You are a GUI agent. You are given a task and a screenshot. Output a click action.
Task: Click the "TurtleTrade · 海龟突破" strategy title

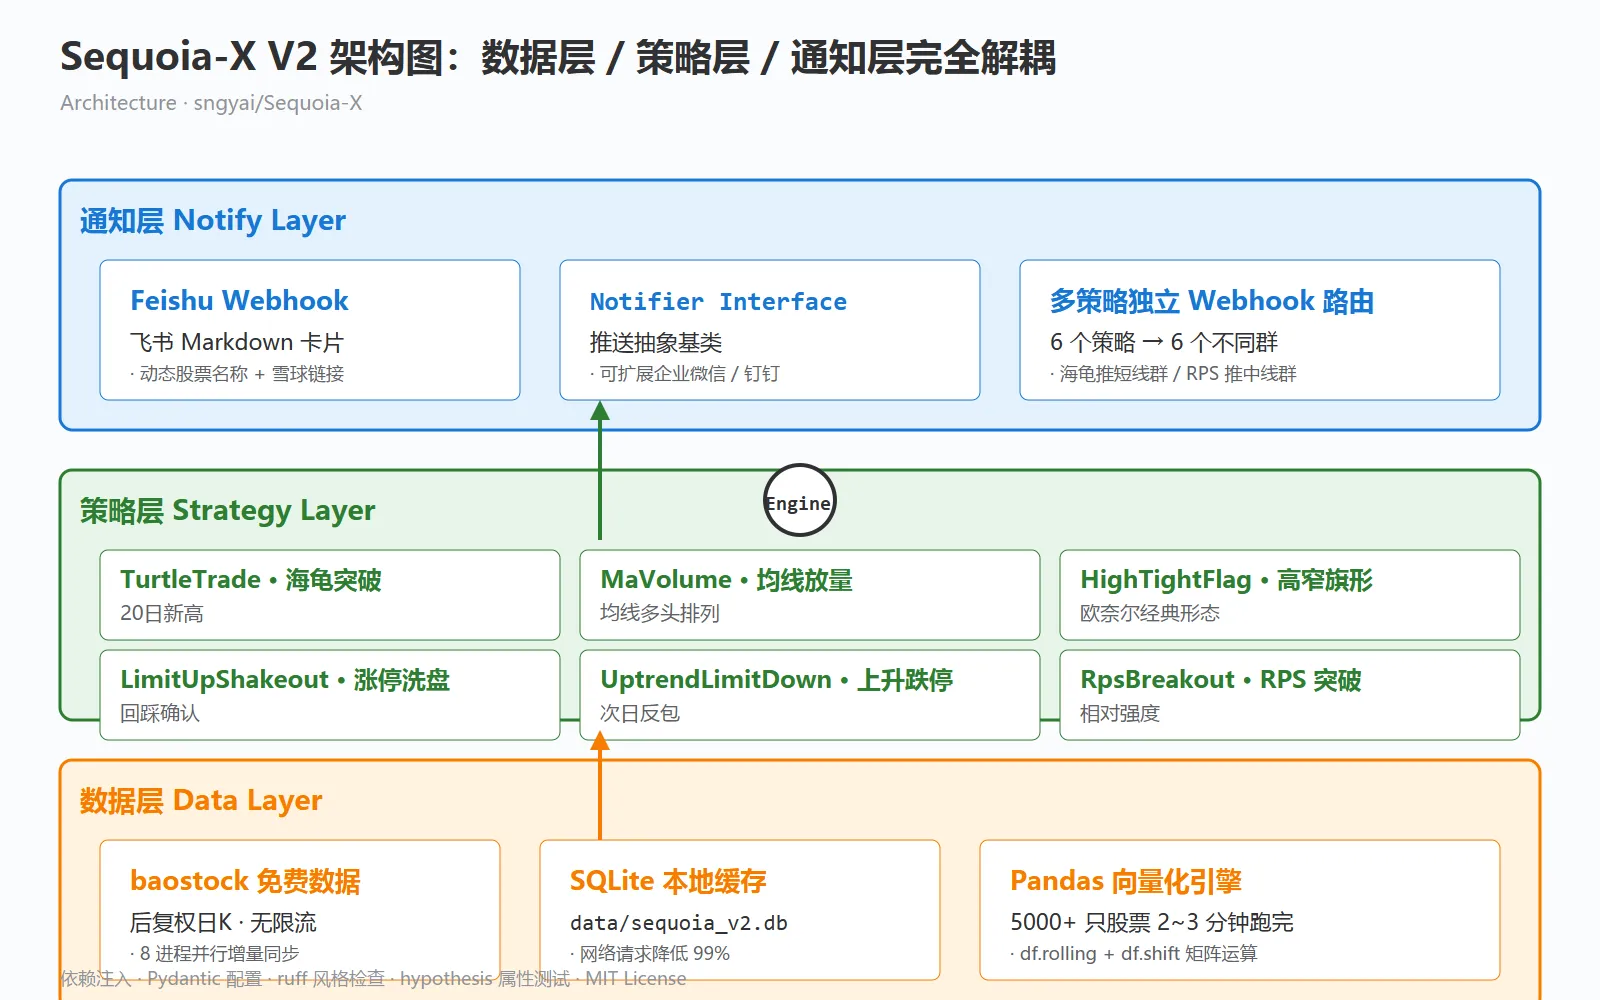[x=251, y=579]
